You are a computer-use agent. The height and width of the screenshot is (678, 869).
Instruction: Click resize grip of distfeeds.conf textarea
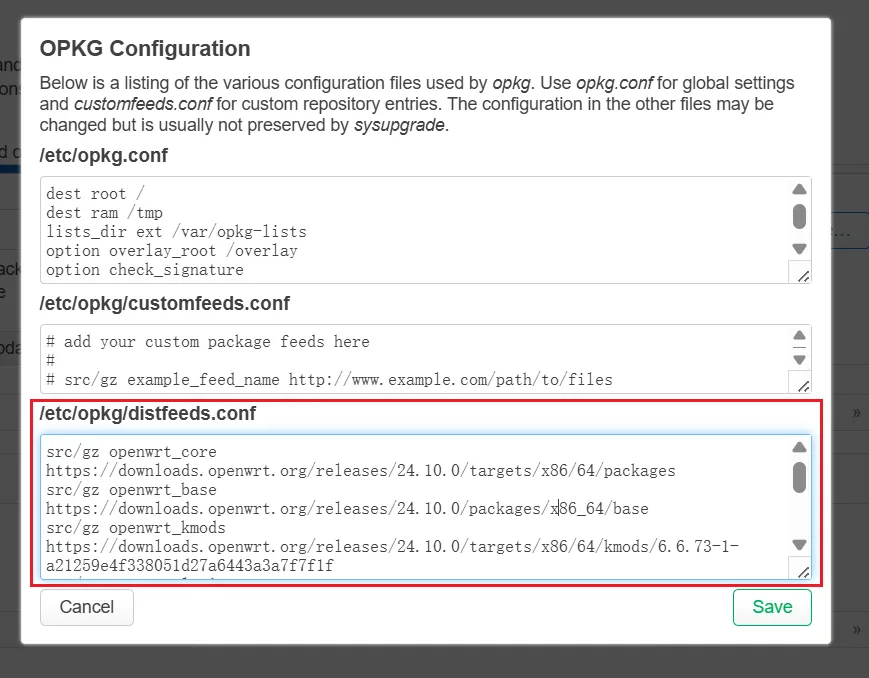[800, 568]
